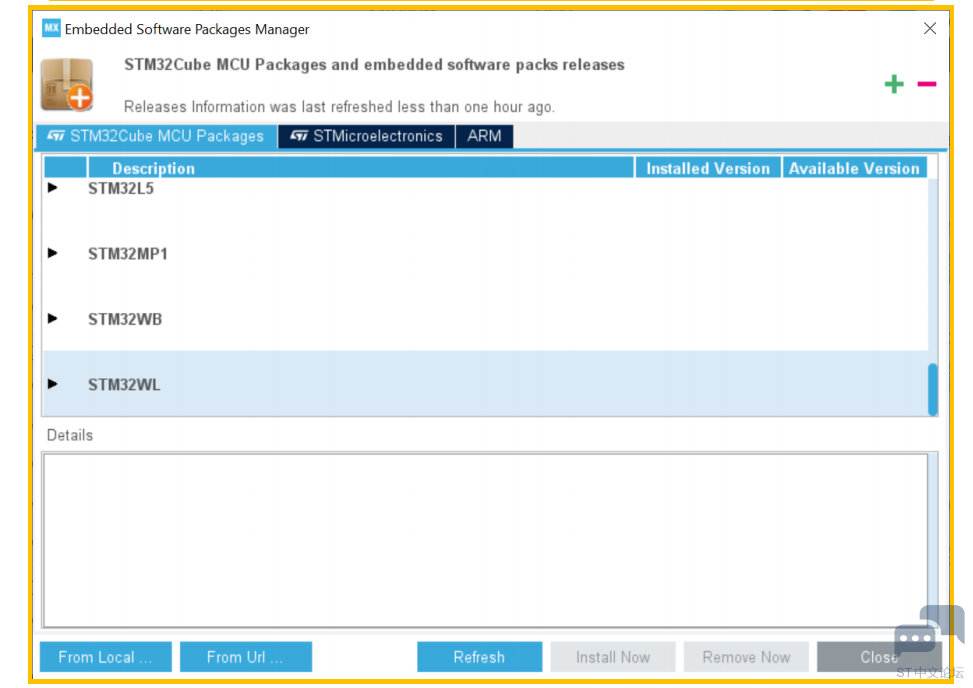Screen dimensions: 973x688
Task: Select the STM32WL row text
Action: (124, 385)
